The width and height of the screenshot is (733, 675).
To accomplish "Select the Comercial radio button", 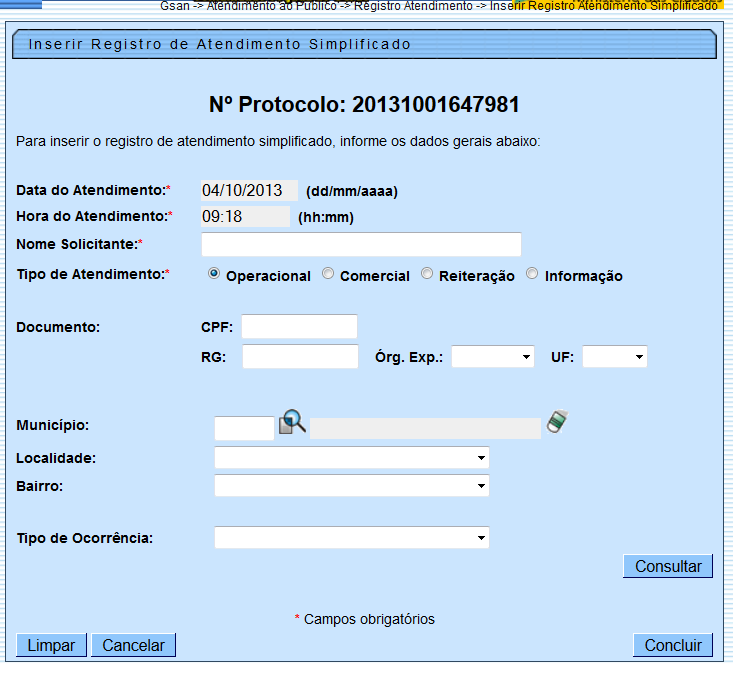I will tap(328, 274).
